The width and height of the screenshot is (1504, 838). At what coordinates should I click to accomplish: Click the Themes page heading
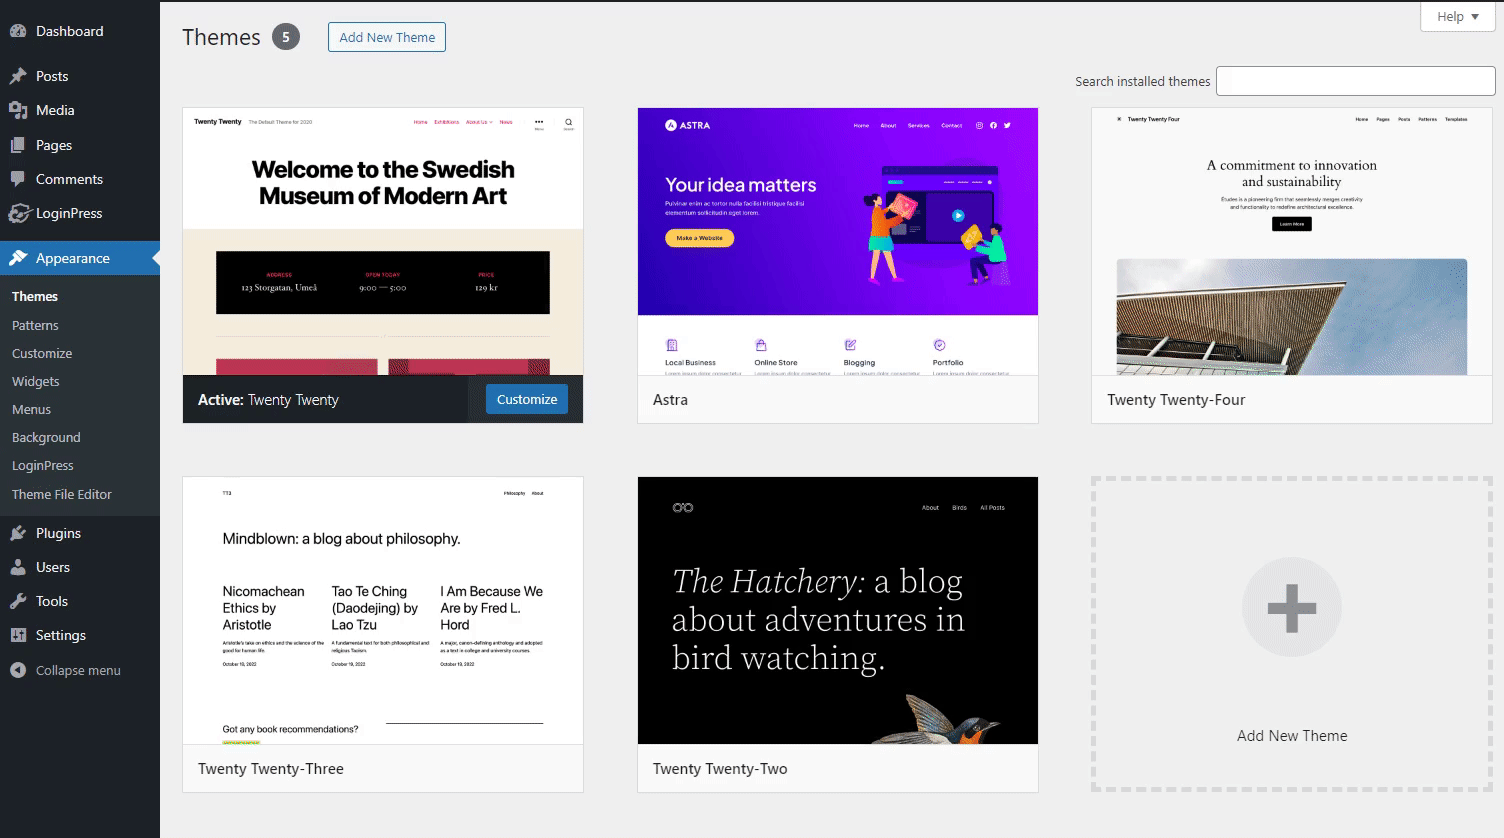[x=221, y=37]
